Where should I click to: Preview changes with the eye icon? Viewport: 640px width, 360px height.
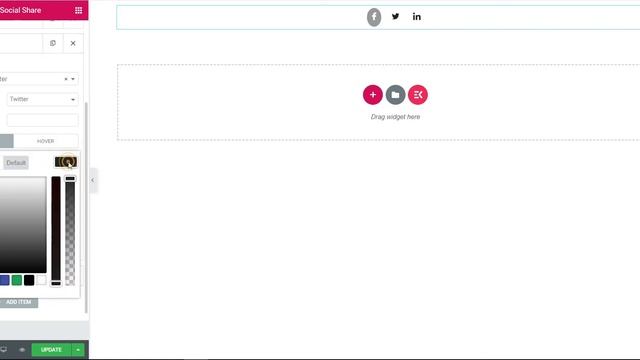pos(22,350)
